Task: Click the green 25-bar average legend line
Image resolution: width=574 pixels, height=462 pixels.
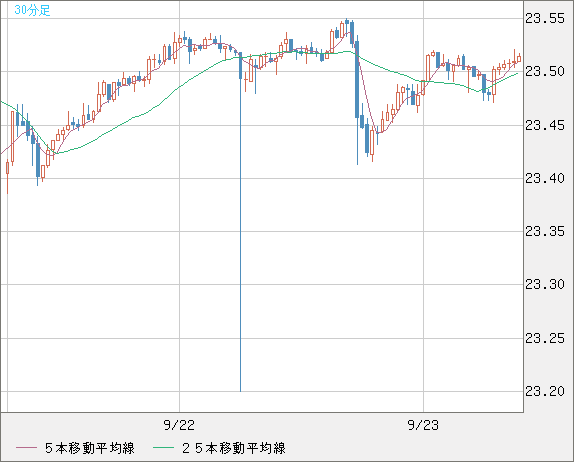Action: tap(163, 448)
